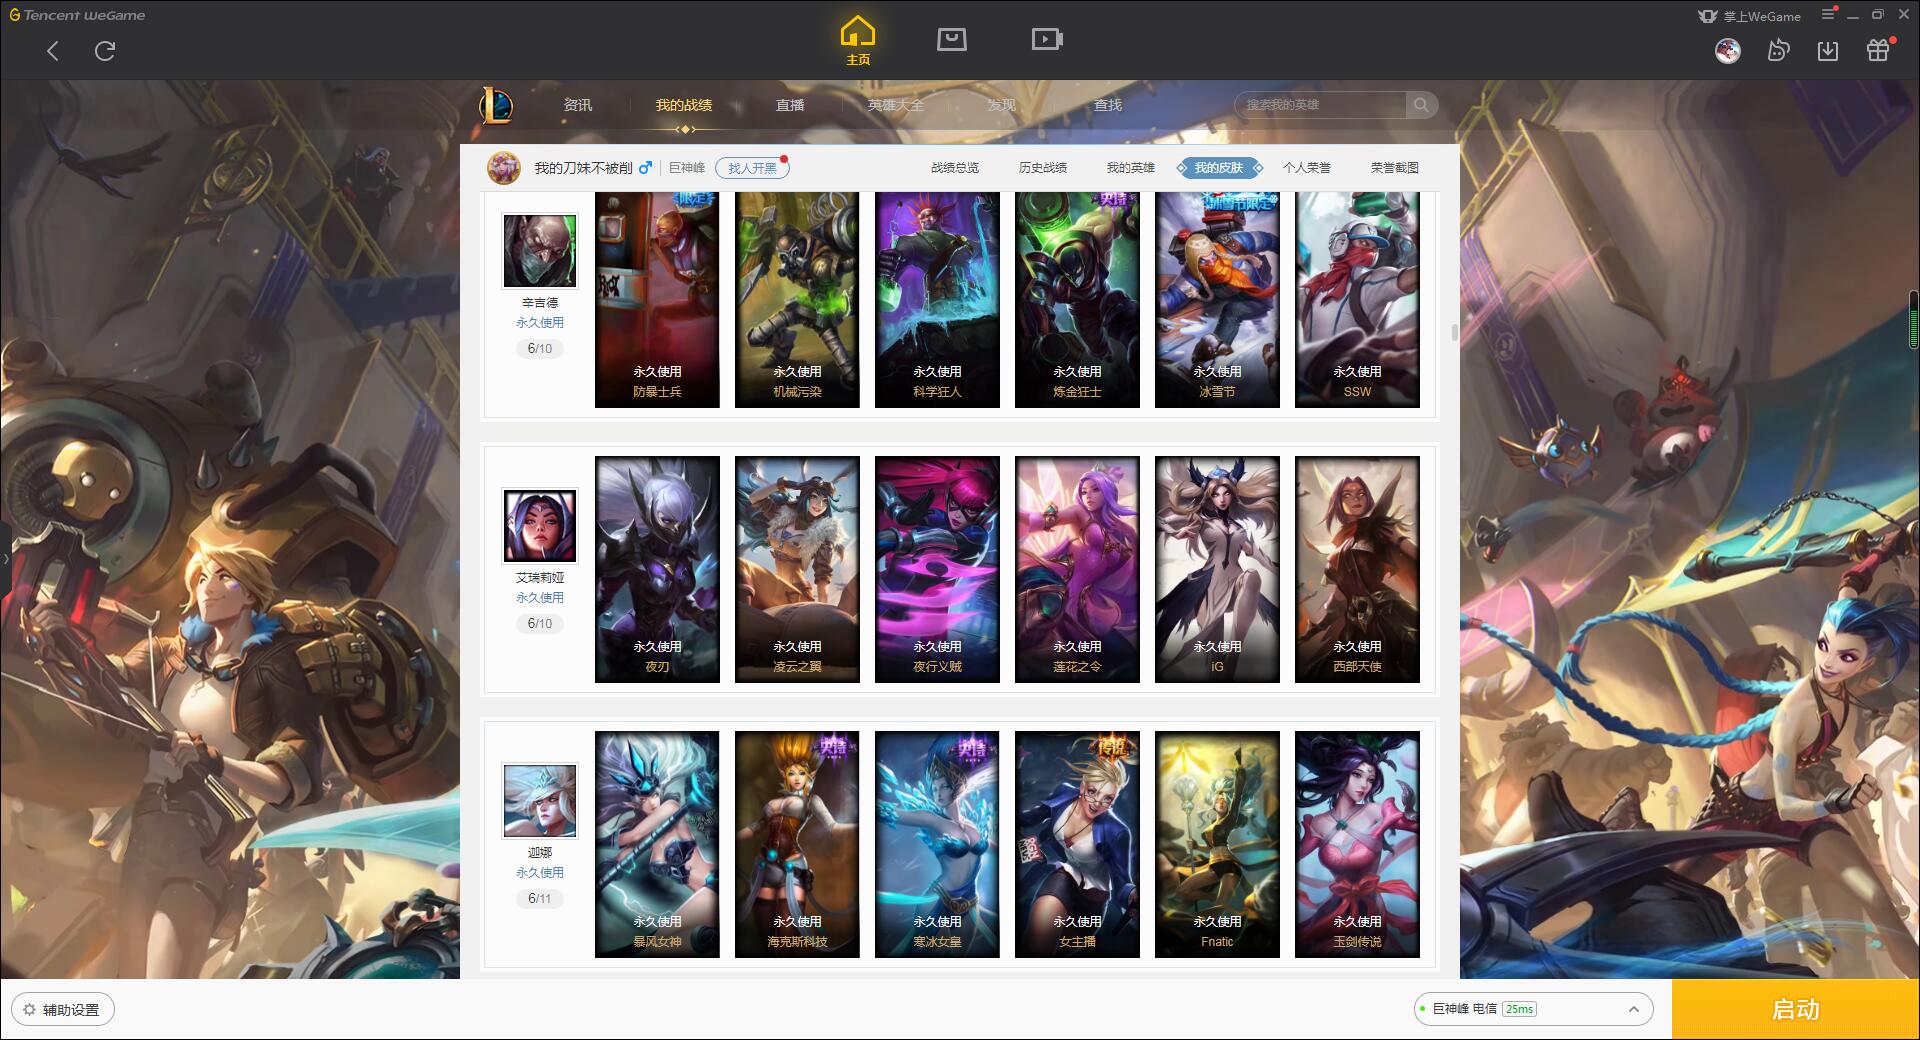Open 寒冰女皇 skin card

point(937,845)
